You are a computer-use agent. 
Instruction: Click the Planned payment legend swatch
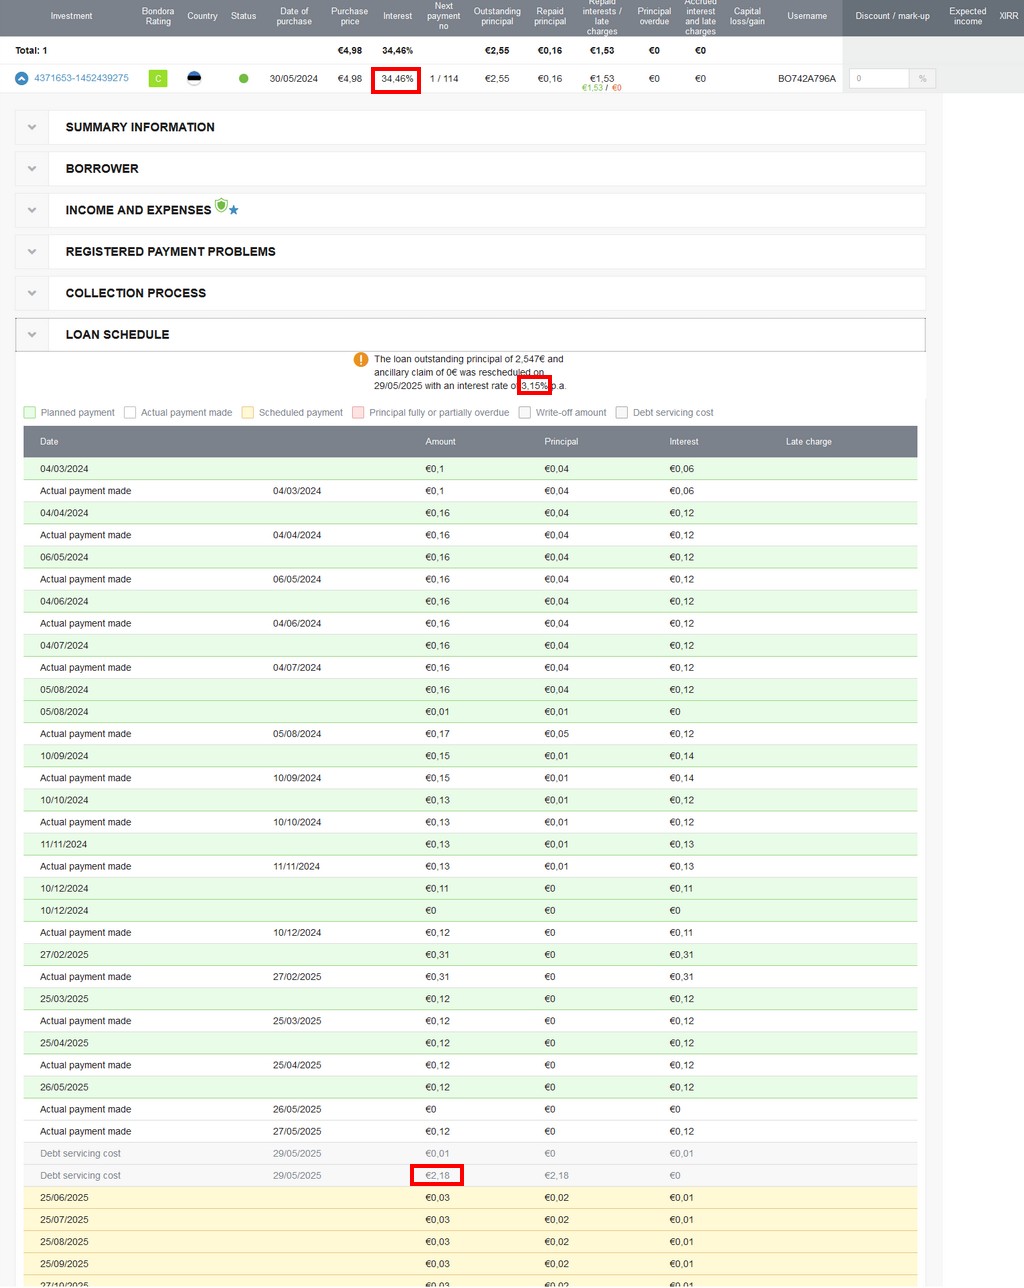(30, 412)
